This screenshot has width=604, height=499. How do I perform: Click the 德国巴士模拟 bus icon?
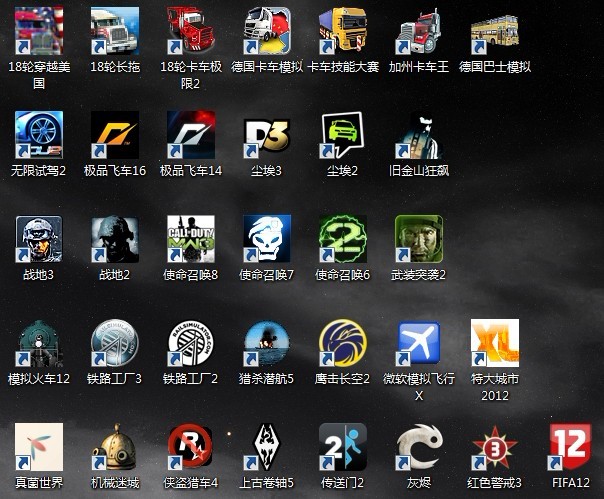(x=495, y=30)
